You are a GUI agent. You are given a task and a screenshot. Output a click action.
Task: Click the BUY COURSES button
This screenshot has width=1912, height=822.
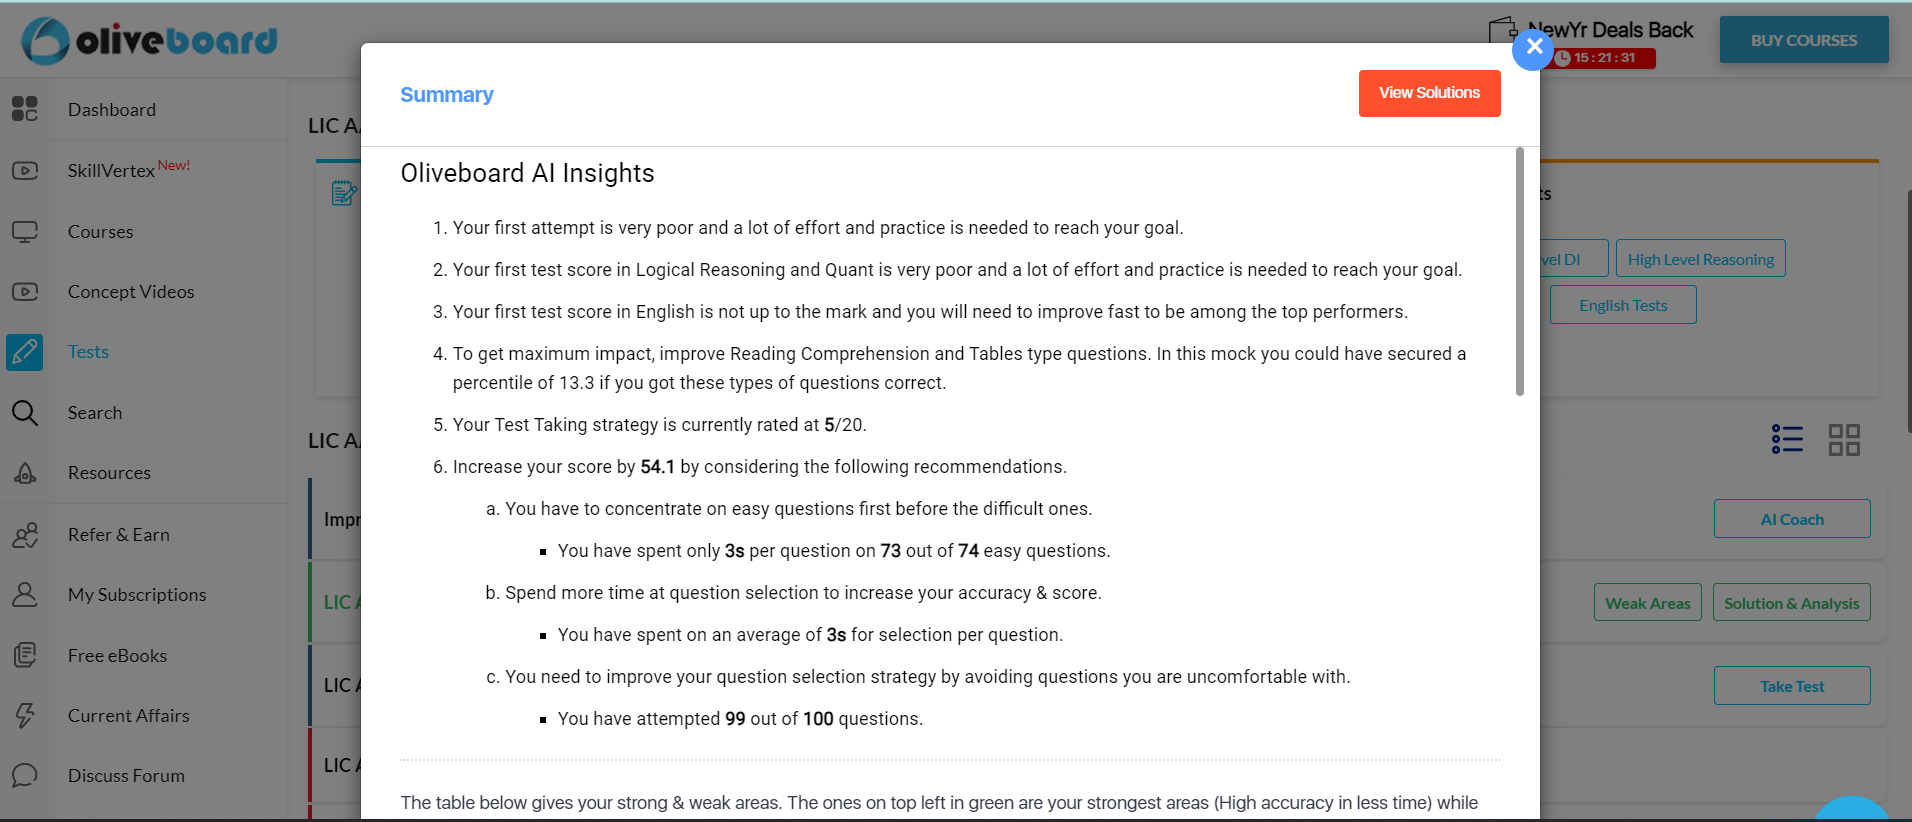tap(1803, 40)
